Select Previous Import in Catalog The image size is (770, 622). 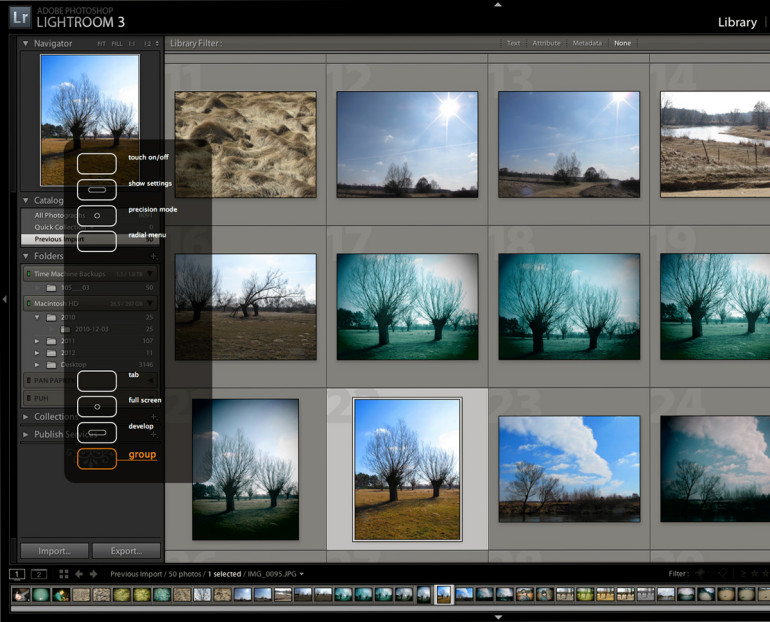click(x=90, y=239)
